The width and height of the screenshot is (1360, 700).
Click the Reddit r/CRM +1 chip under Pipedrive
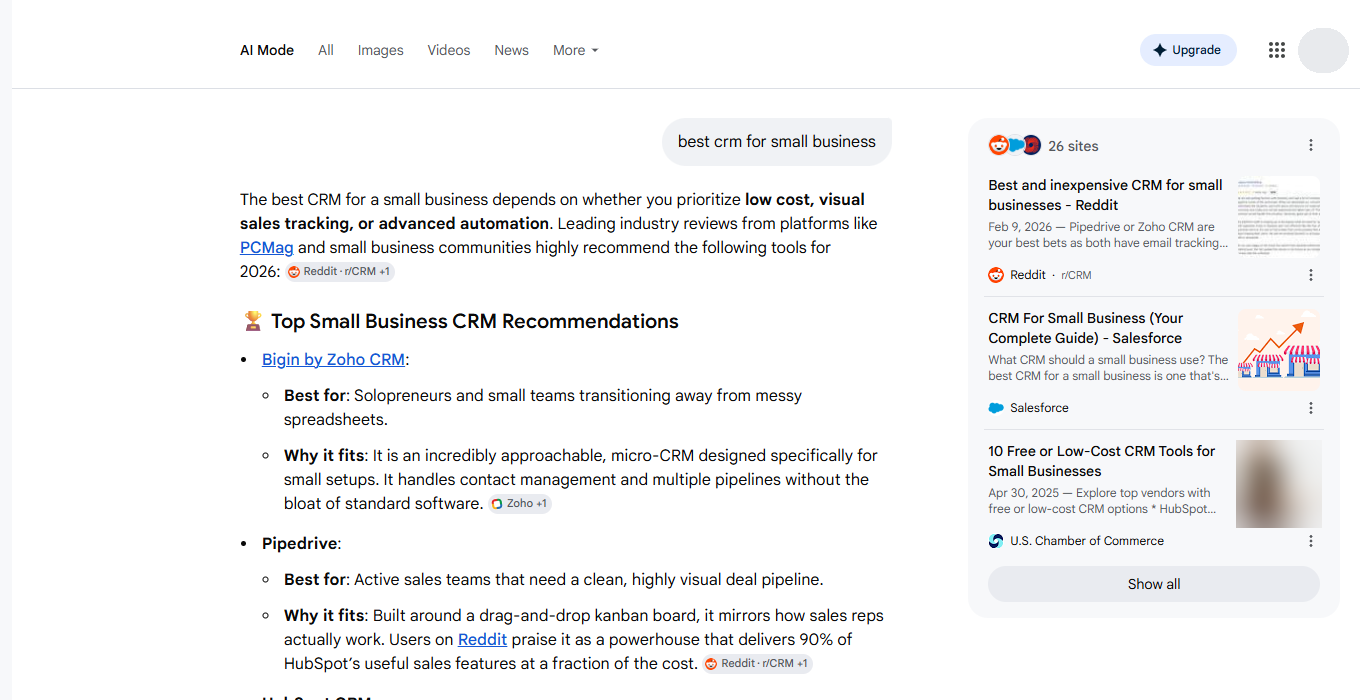(x=757, y=664)
